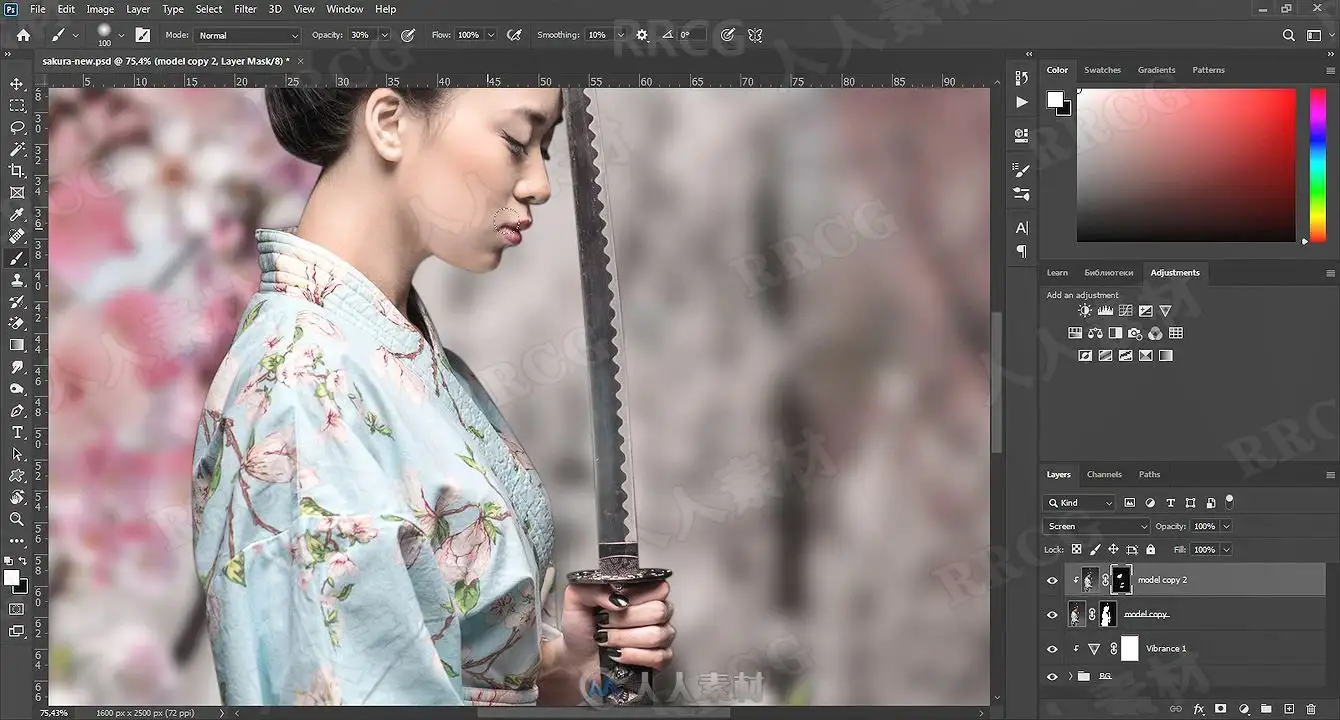Open brush smoothing options gear
The image size is (1340, 720).
point(642,35)
